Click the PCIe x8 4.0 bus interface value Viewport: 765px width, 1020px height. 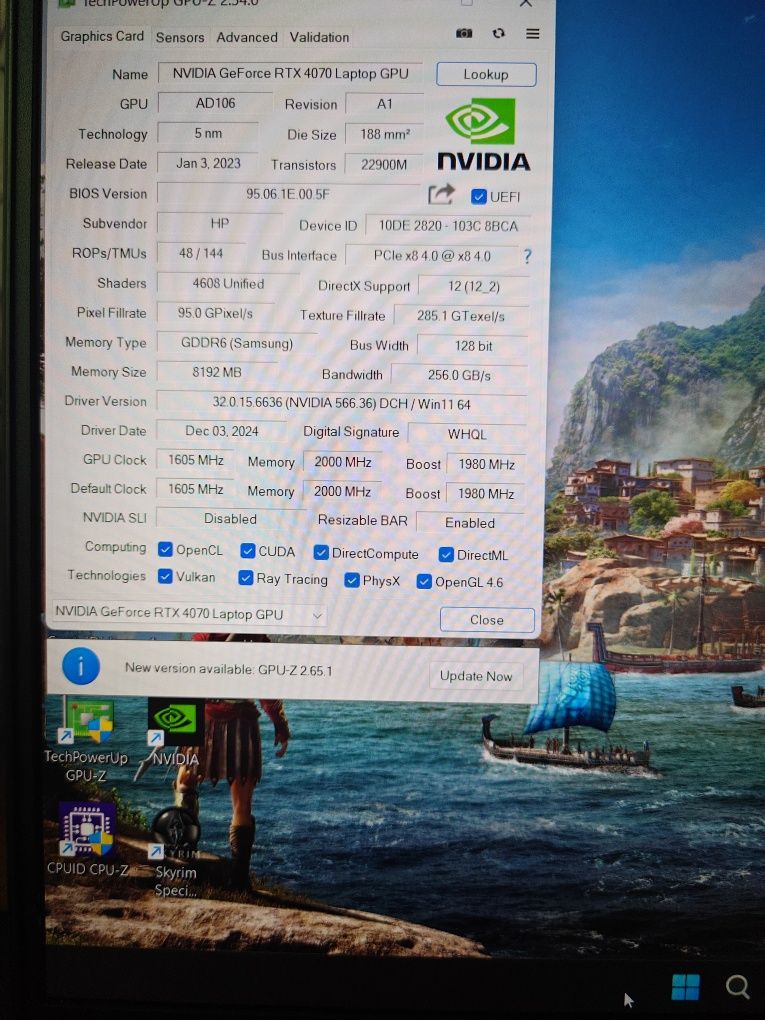432,256
